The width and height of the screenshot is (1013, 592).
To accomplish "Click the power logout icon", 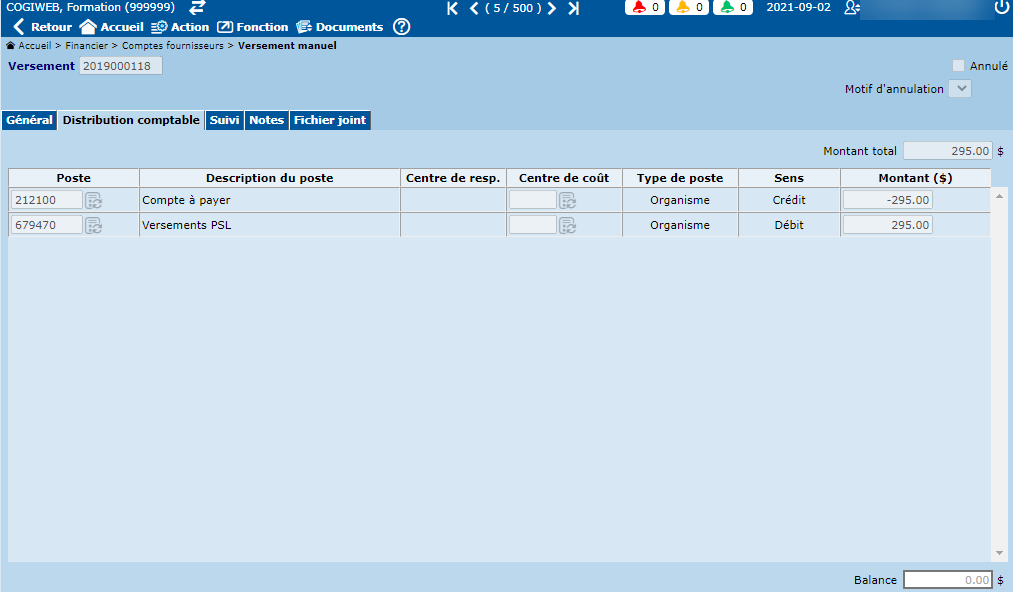I will click(x=1001, y=8).
